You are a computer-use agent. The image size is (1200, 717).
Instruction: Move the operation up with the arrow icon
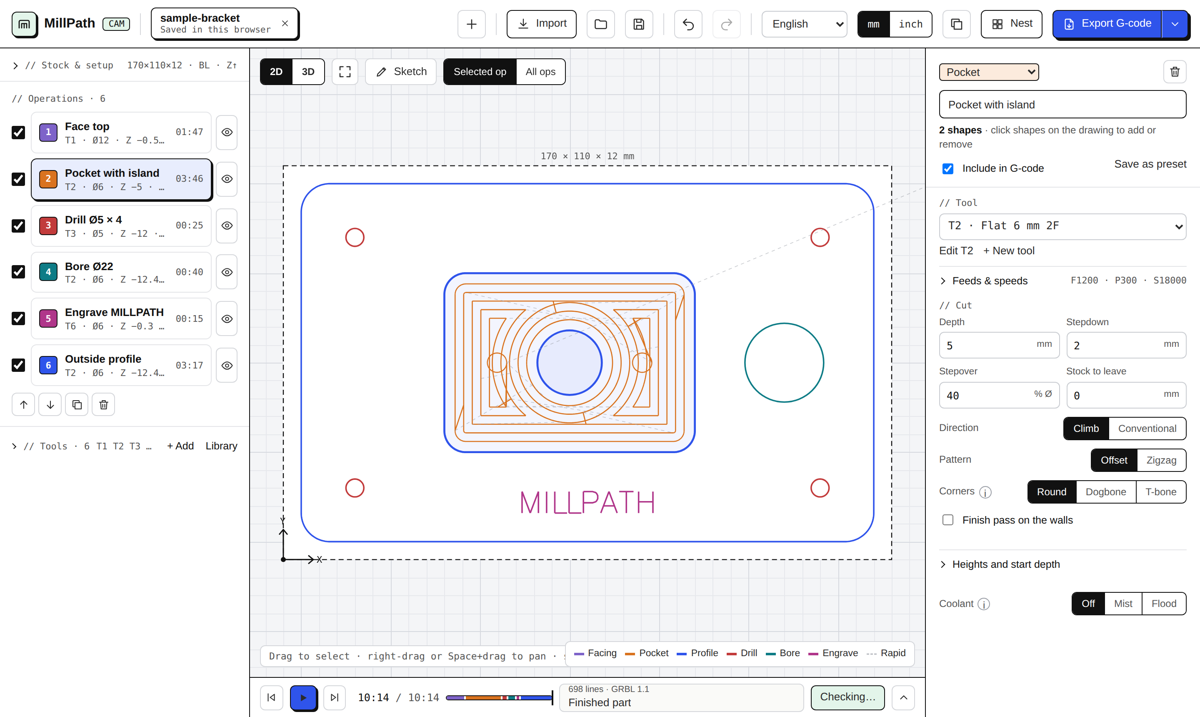click(x=24, y=405)
